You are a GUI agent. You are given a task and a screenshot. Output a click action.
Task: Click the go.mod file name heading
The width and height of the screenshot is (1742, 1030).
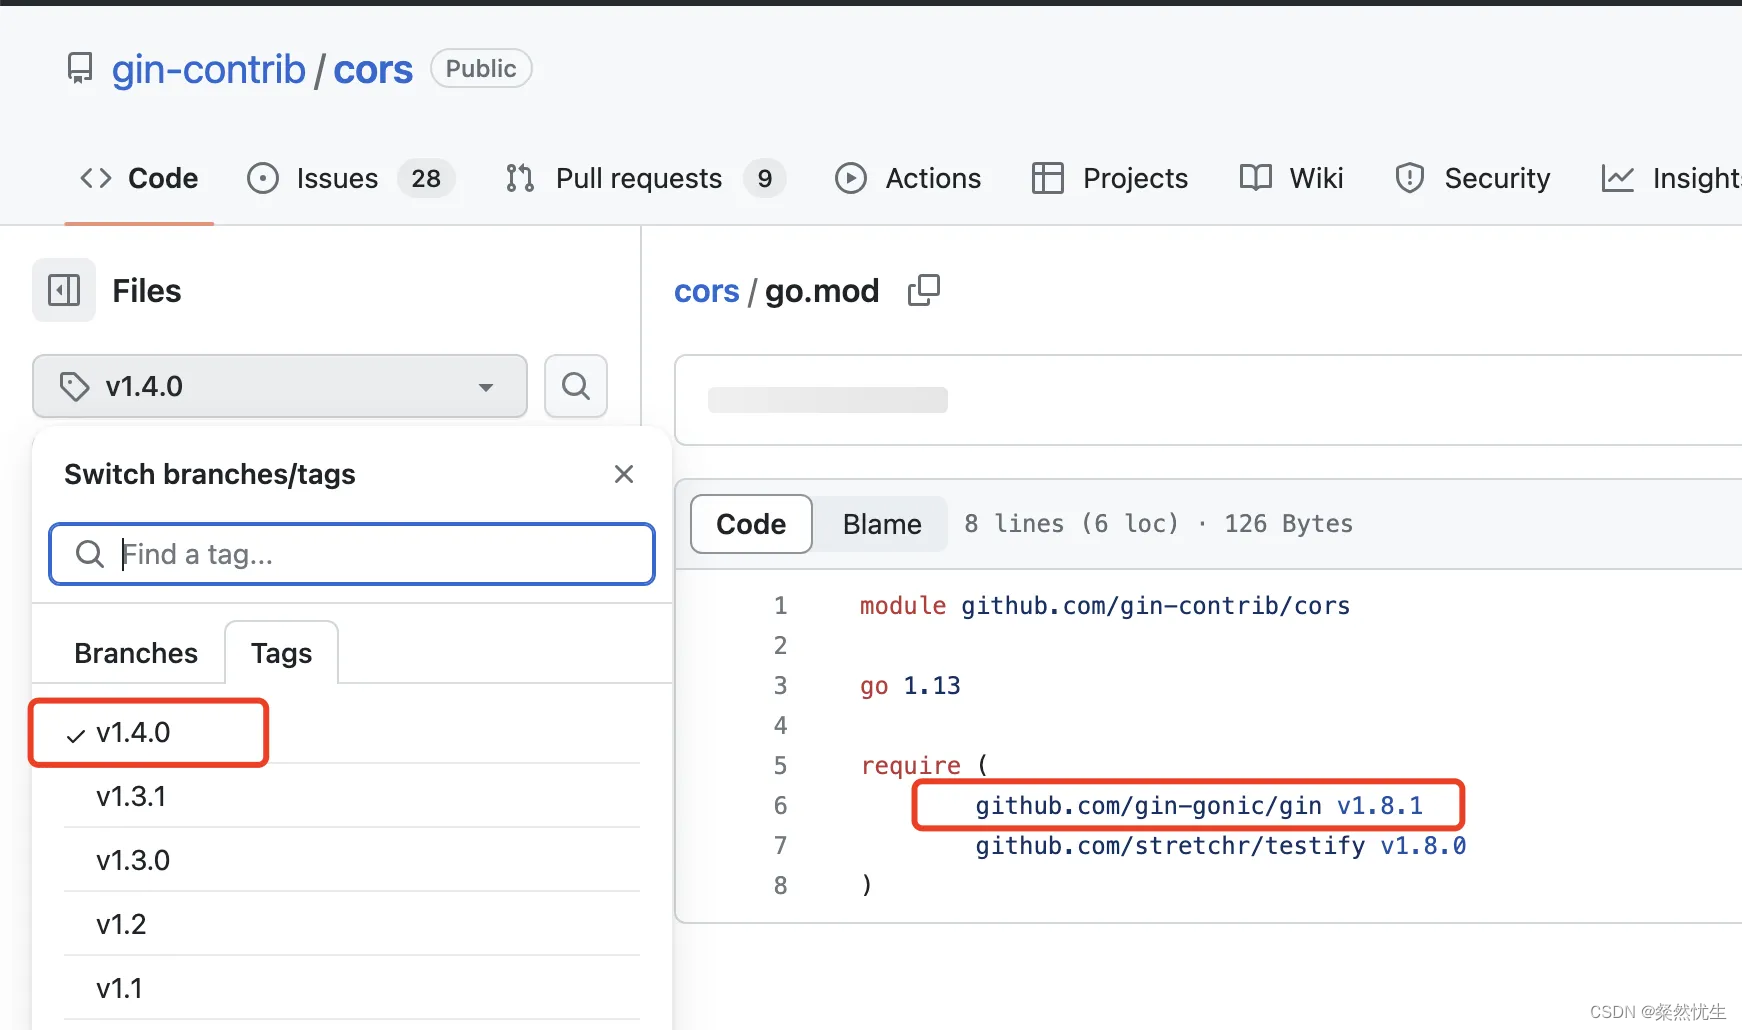822,291
